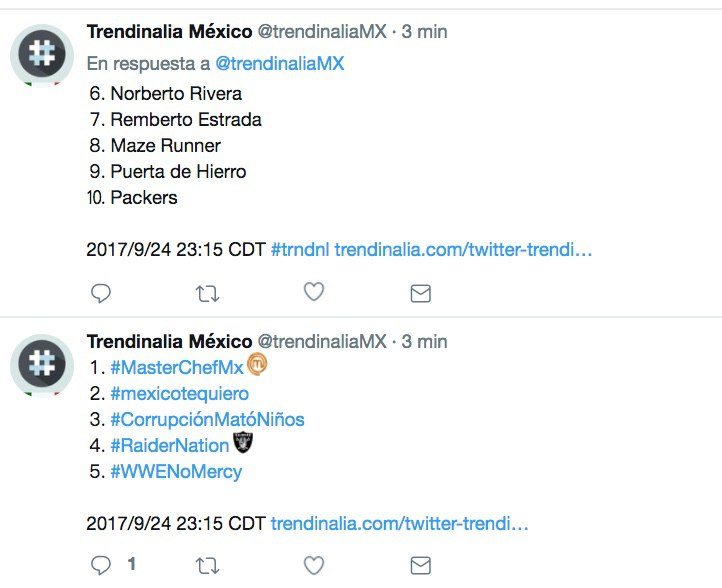Like the first tweet with trends 6-10
This screenshot has height=588, width=722.
tap(314, 292)
